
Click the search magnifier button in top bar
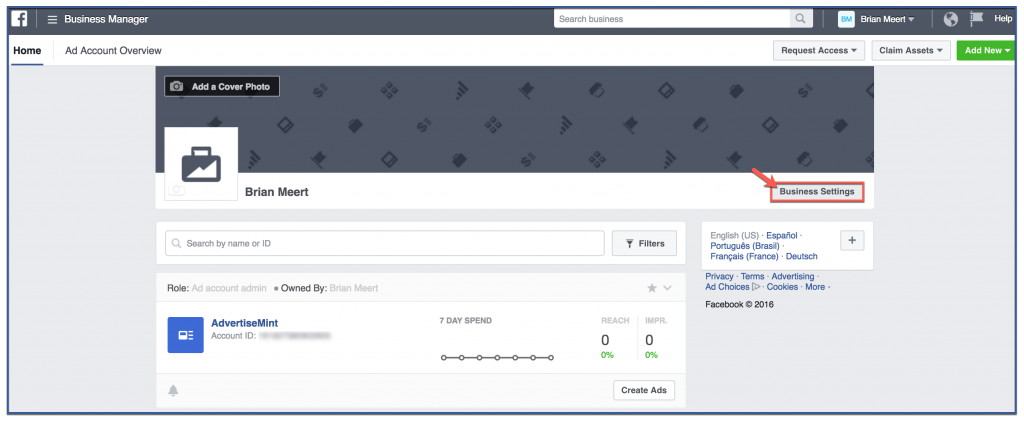click(801, 19)
